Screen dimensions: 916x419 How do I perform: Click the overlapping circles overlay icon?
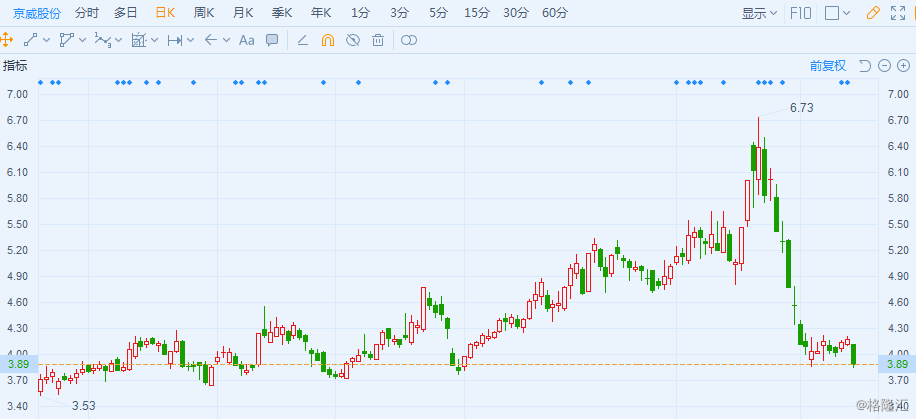click(x=410, y=40)
